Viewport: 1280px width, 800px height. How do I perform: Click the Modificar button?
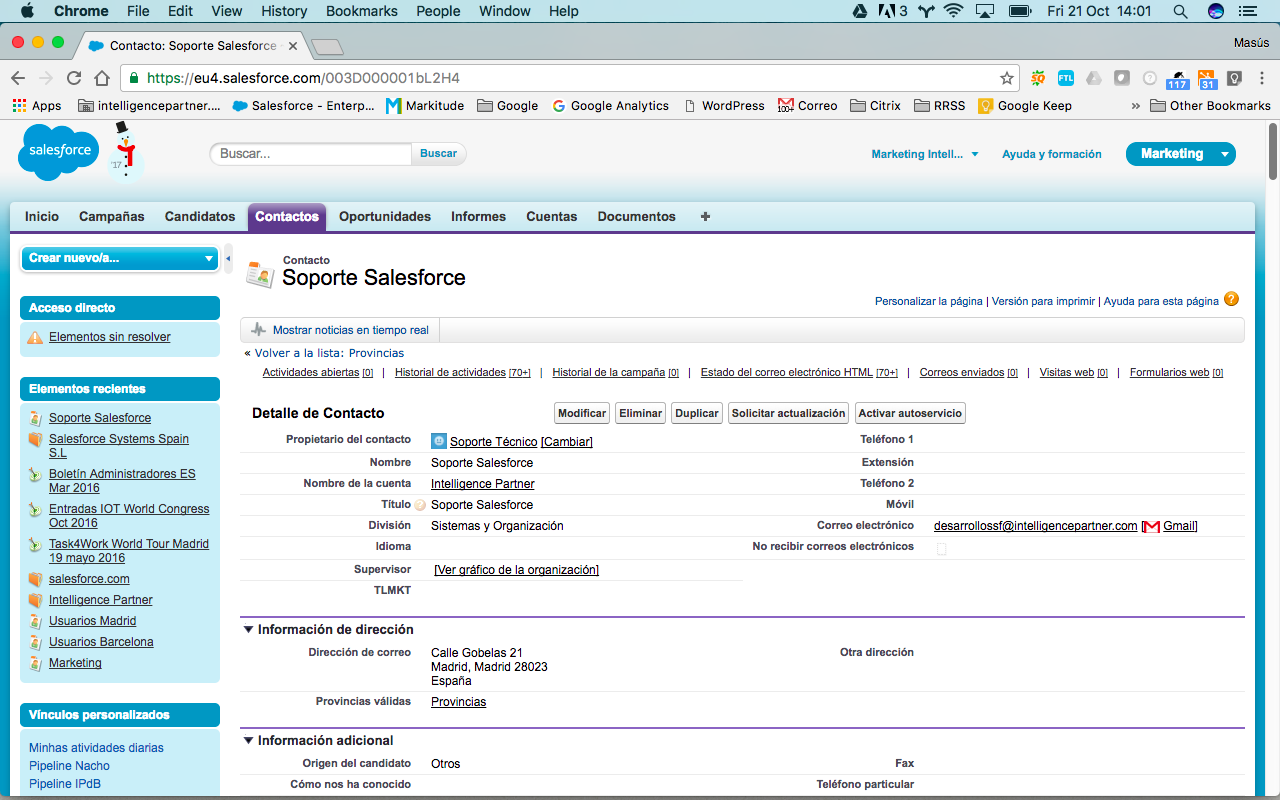(x=582, y=413)
